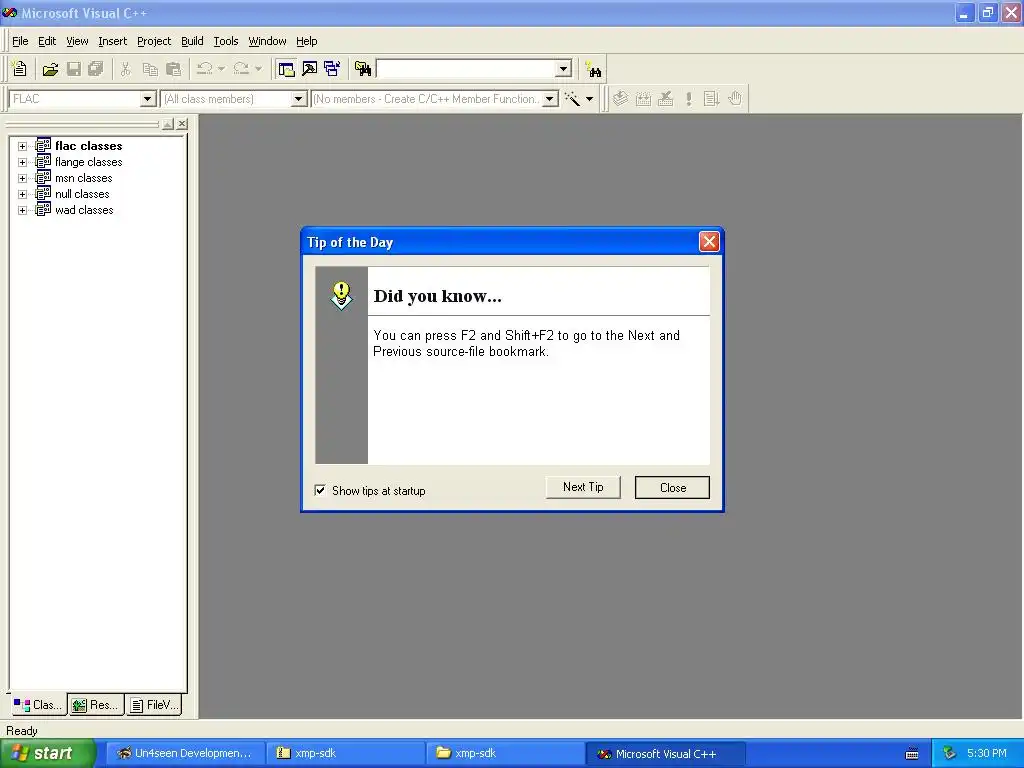
Task: Open the Undo history dropdown arrow
Action: [221, 69]
